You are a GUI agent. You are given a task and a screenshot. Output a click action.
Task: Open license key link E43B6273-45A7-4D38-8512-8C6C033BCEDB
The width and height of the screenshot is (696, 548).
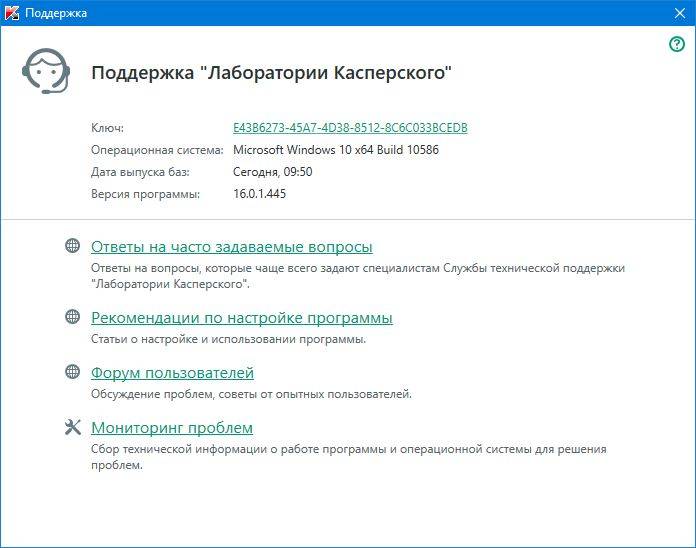(350, 128)
